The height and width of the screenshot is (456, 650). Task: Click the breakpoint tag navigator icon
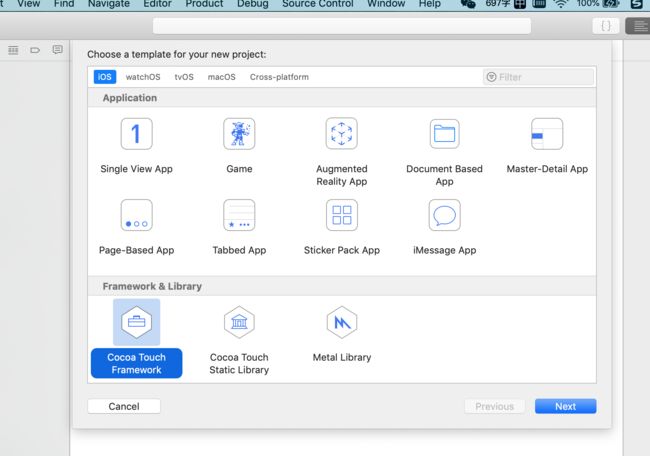point(35,51)
